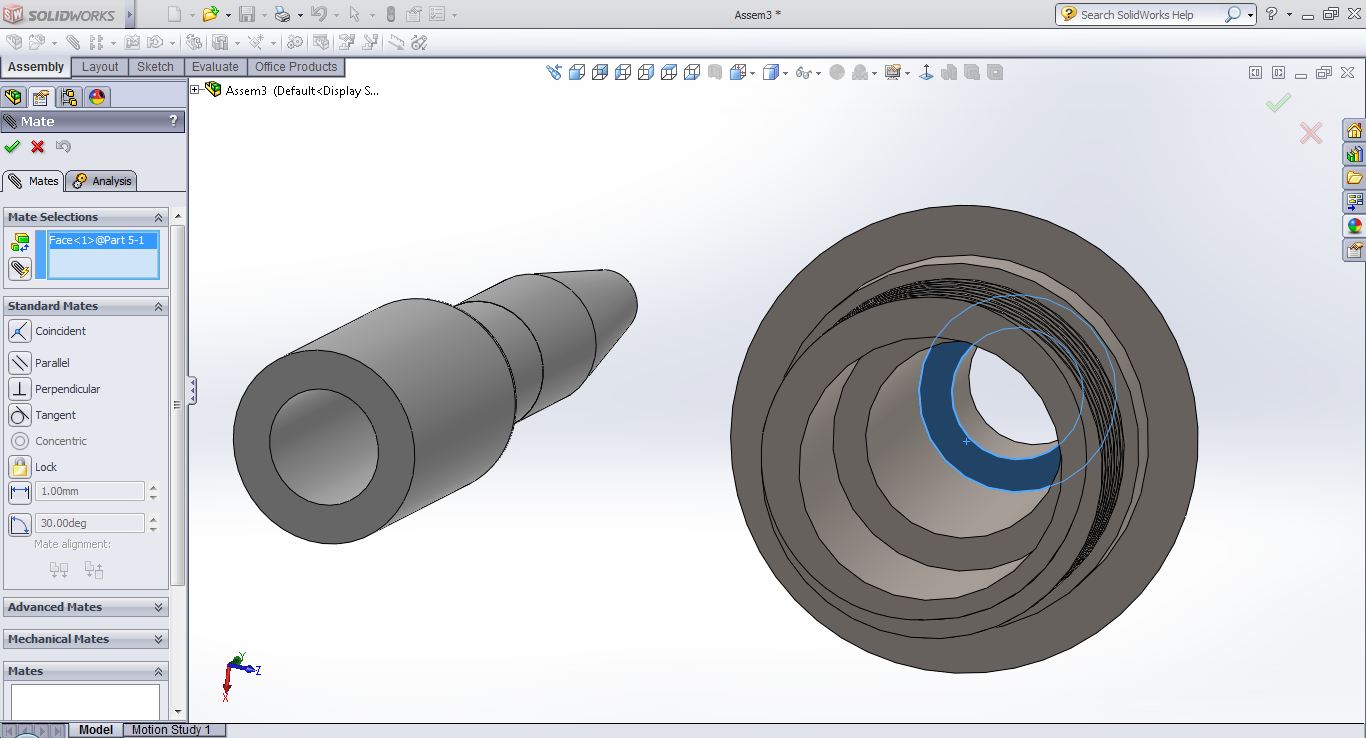Open the FeatureManager design tree tab icon
Screen dimensions: 1366x738
tap(13, 97)
